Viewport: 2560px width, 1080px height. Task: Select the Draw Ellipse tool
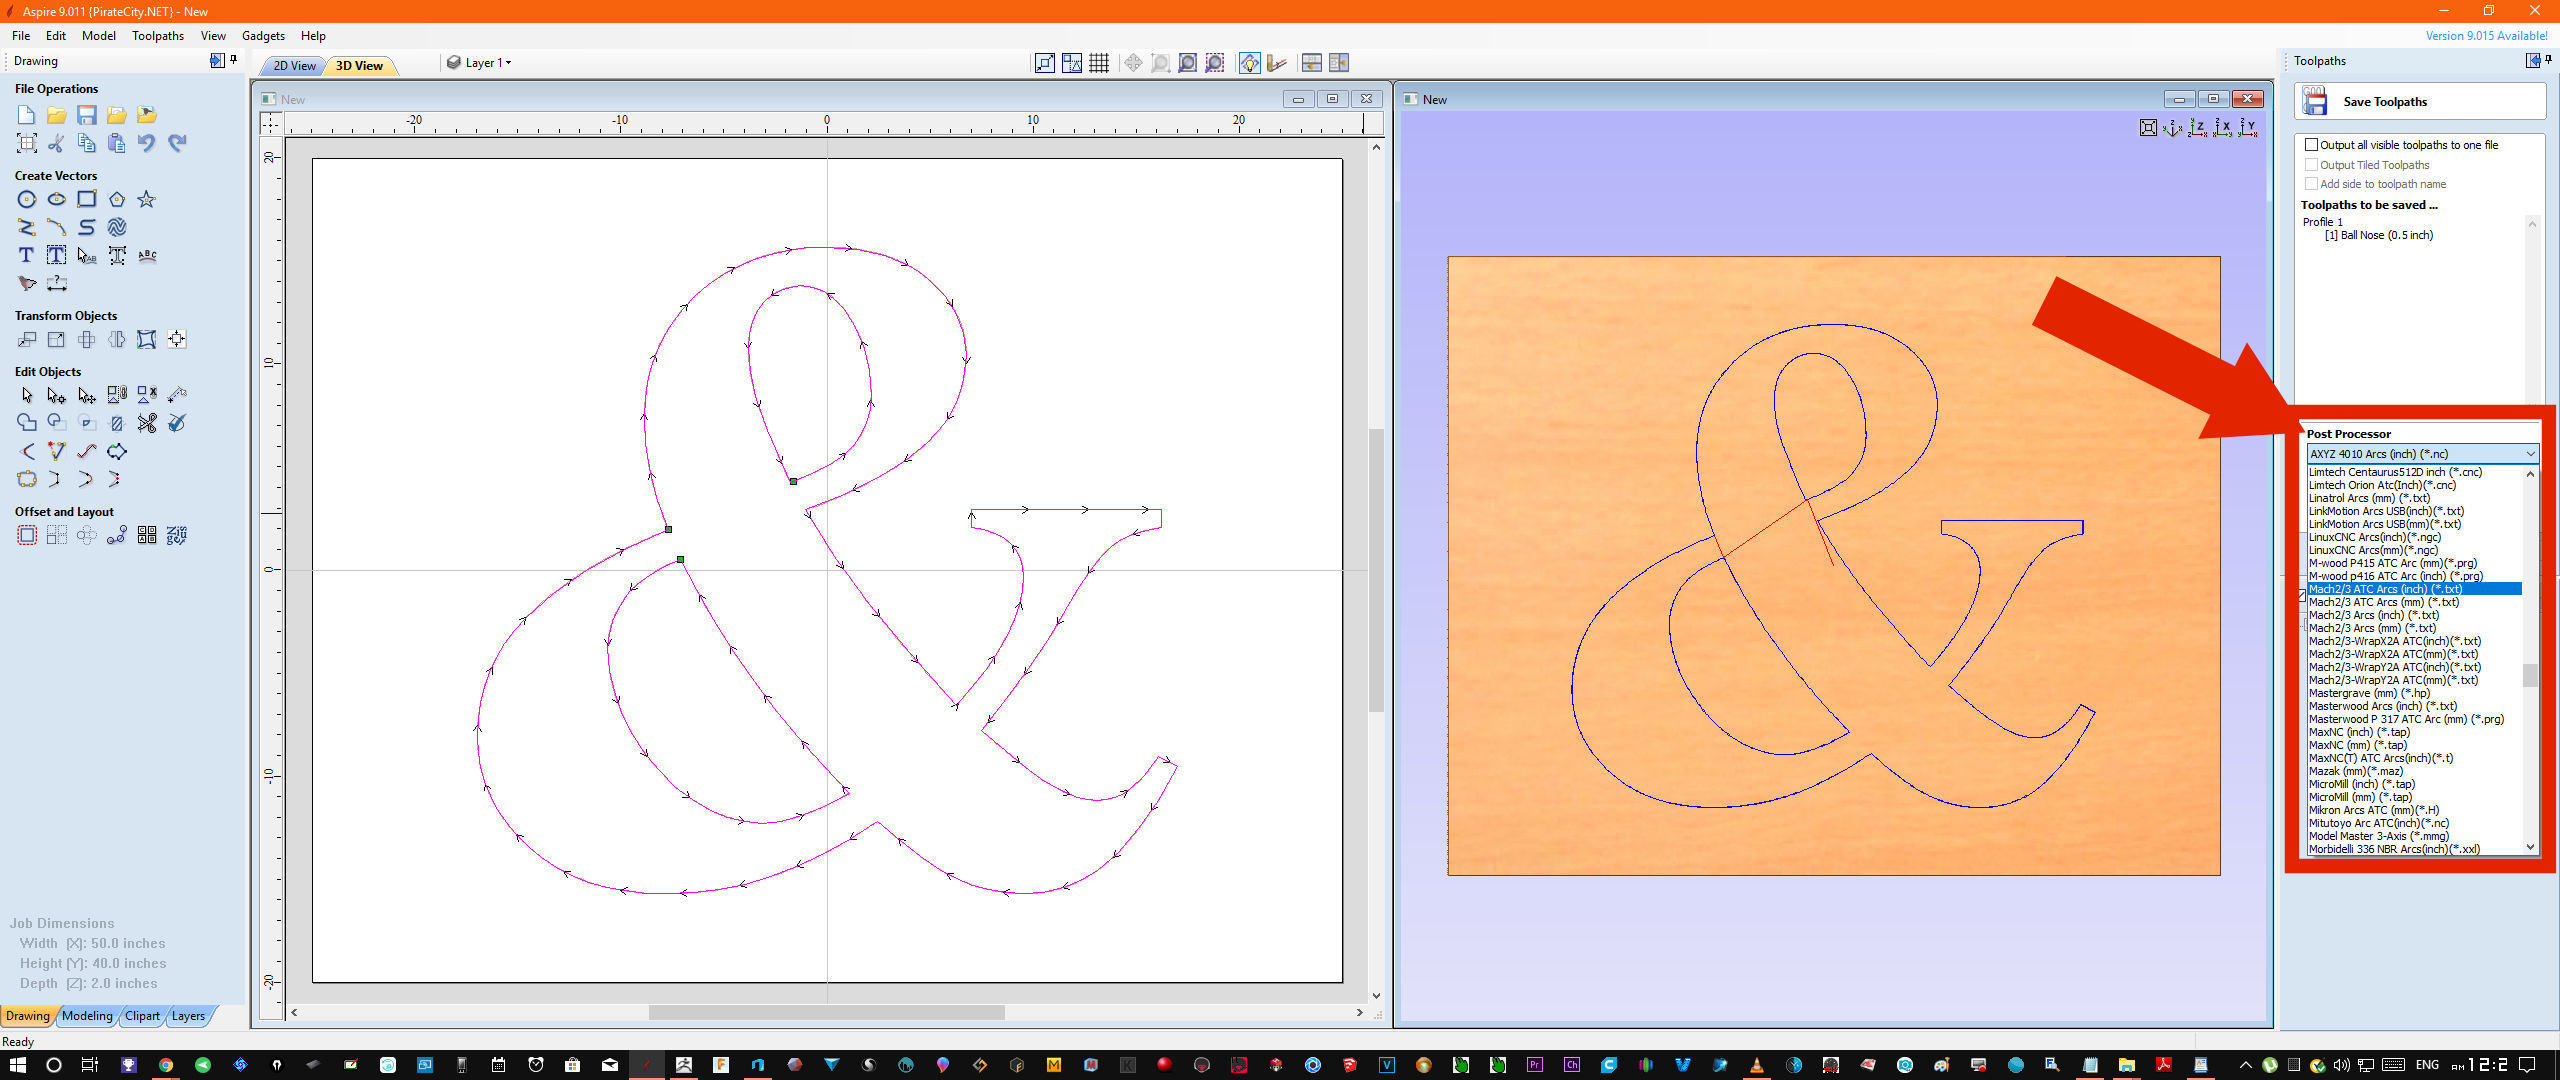click(x=57, y=199)
